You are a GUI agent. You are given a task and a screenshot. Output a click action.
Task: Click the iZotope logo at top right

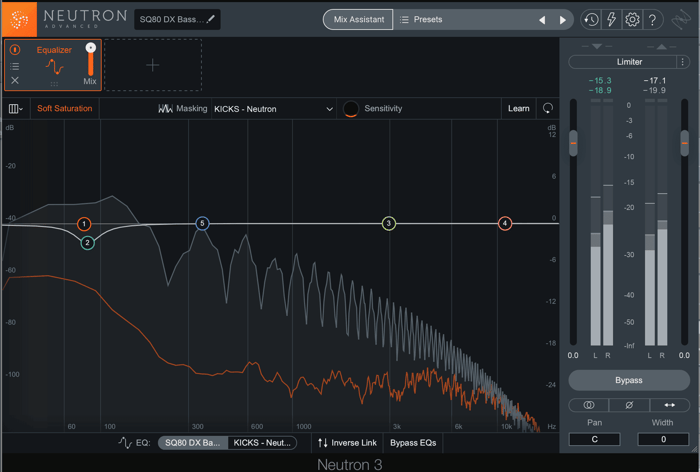(681, 20)
